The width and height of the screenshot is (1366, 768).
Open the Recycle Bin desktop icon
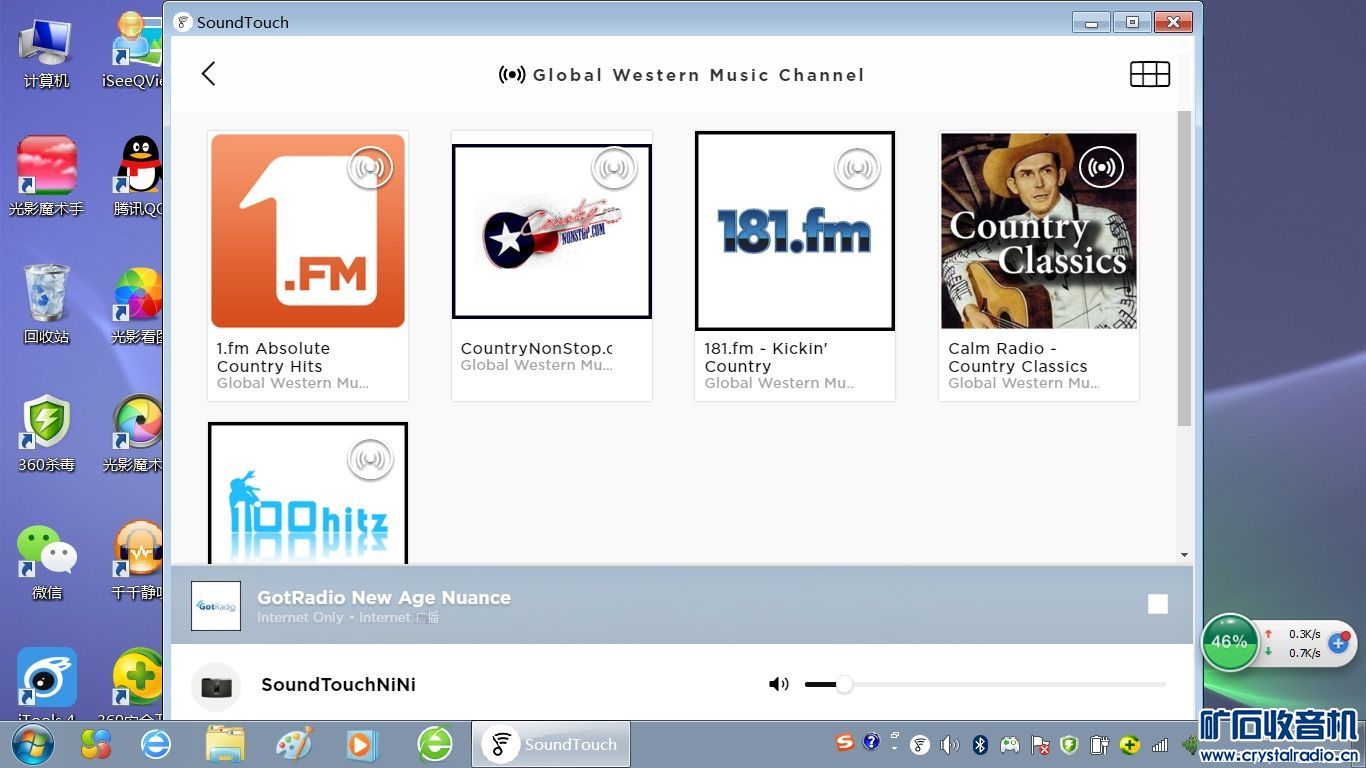coord(46,304)
